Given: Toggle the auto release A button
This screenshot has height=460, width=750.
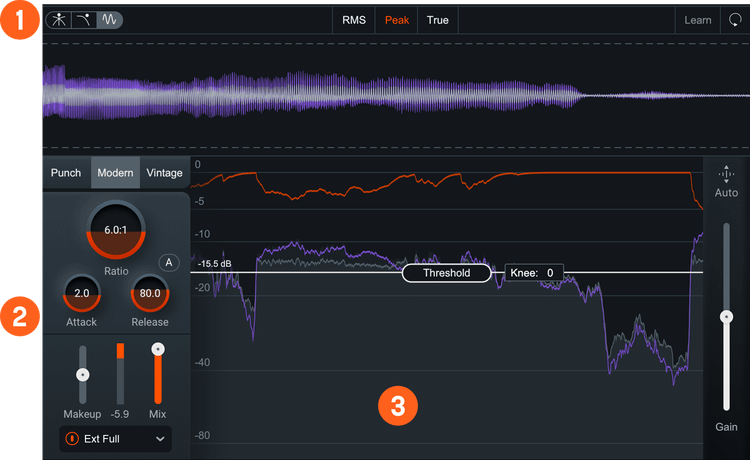Looking at the screenshot, I should pos(169,263).
